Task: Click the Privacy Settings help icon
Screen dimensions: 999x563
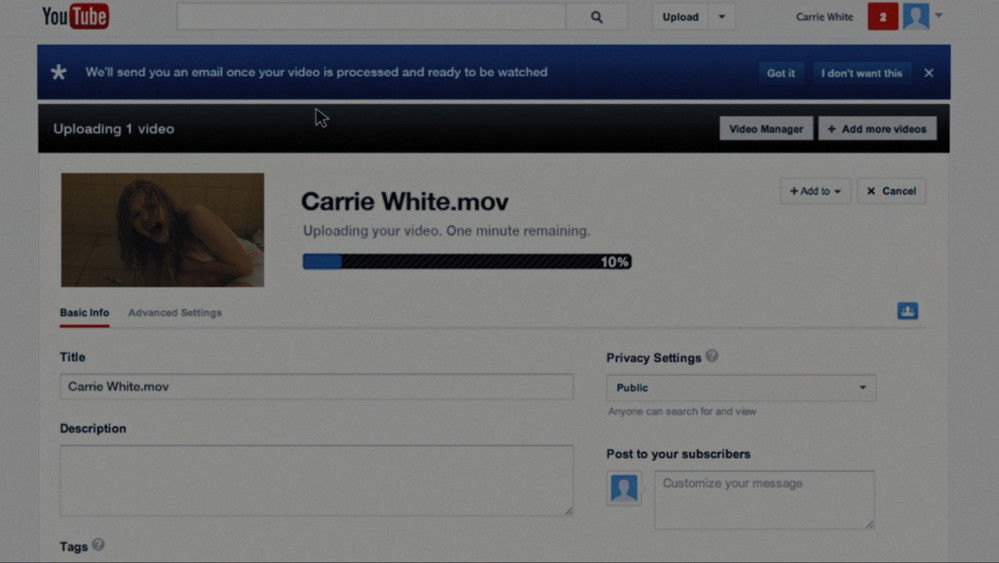Action: click(x=712, y=356)
